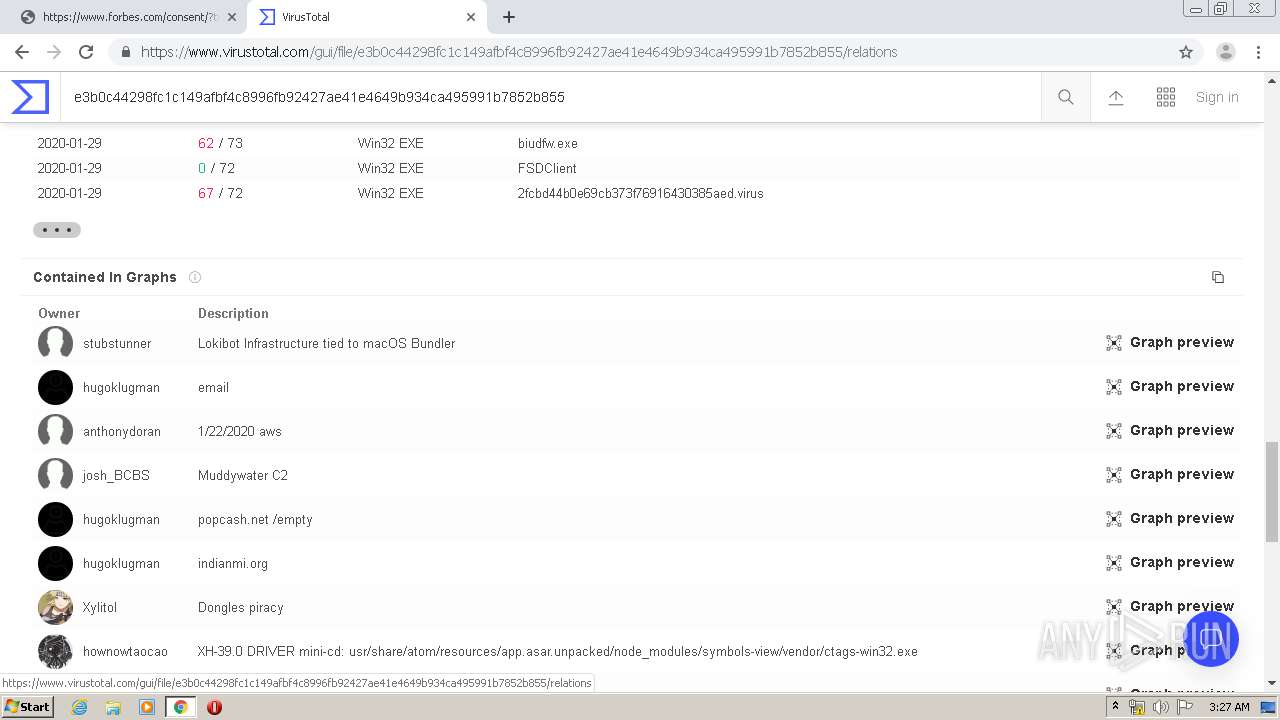This screenshot has width=1280, height=720.
Task: Show hidden tray icons arrow
Action: click(1115, 707)
